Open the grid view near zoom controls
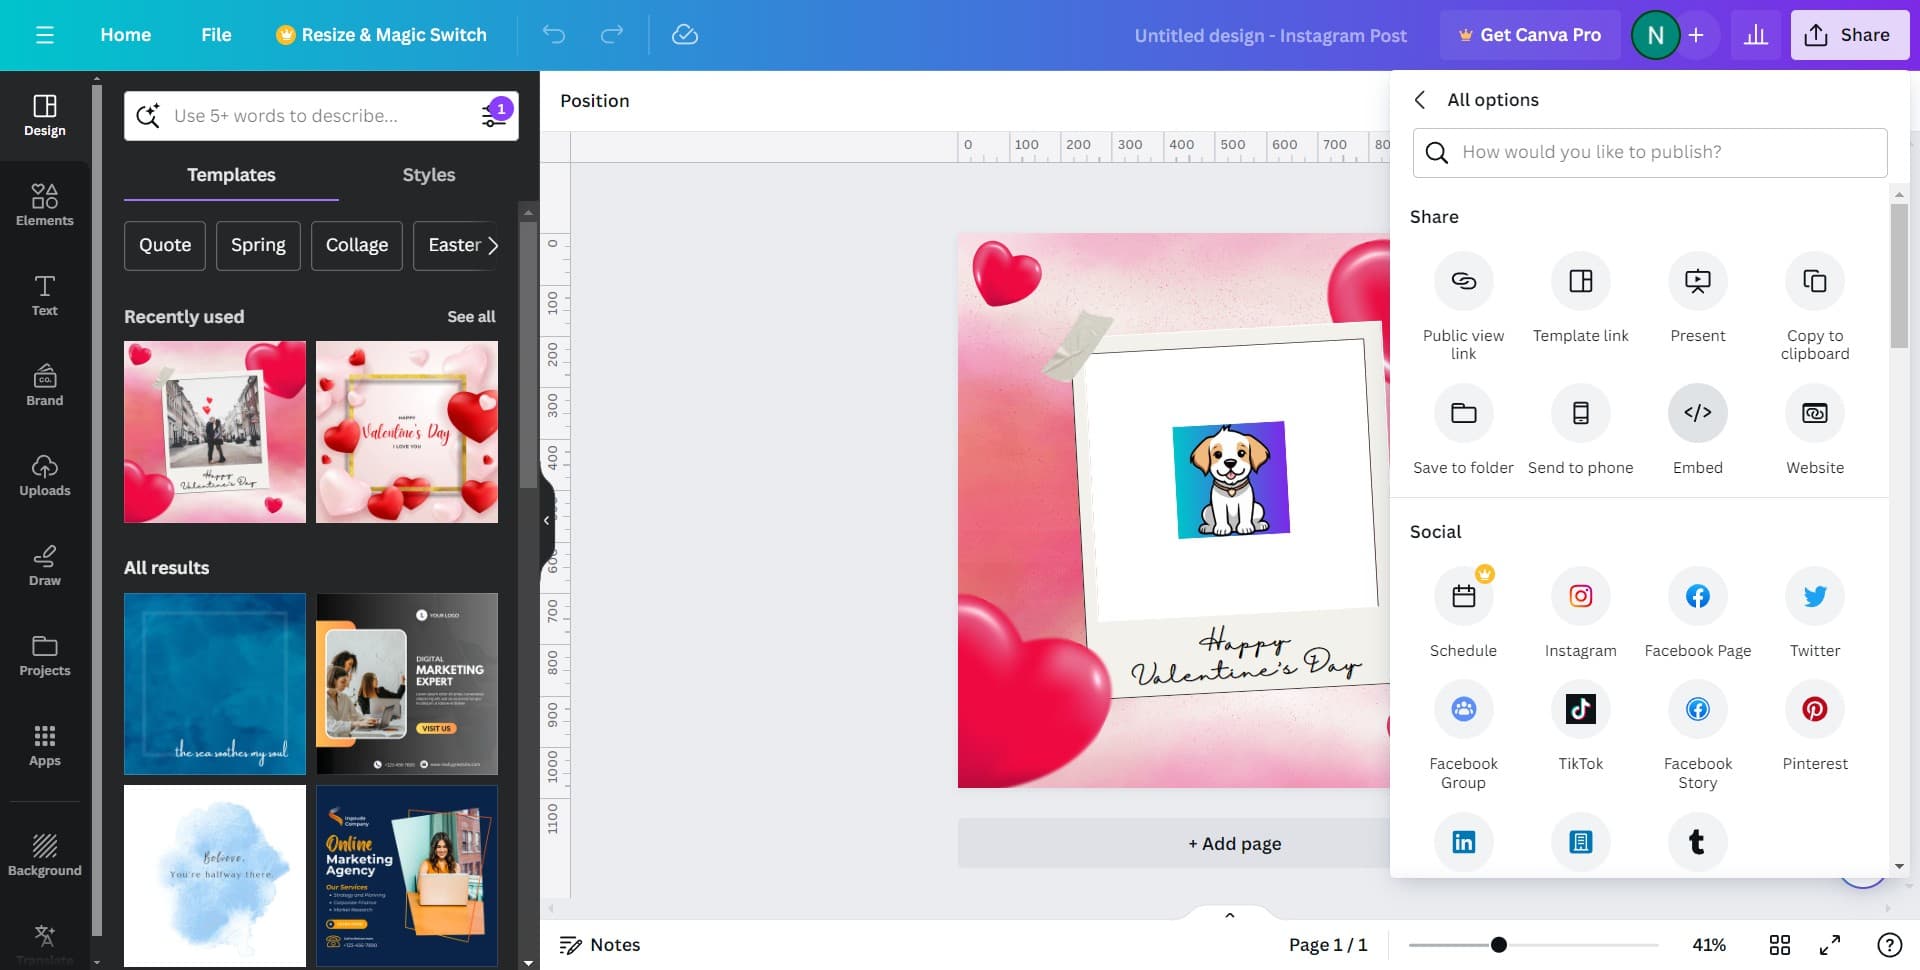This screenshot has width=1920, height=970. [1780, 944]
